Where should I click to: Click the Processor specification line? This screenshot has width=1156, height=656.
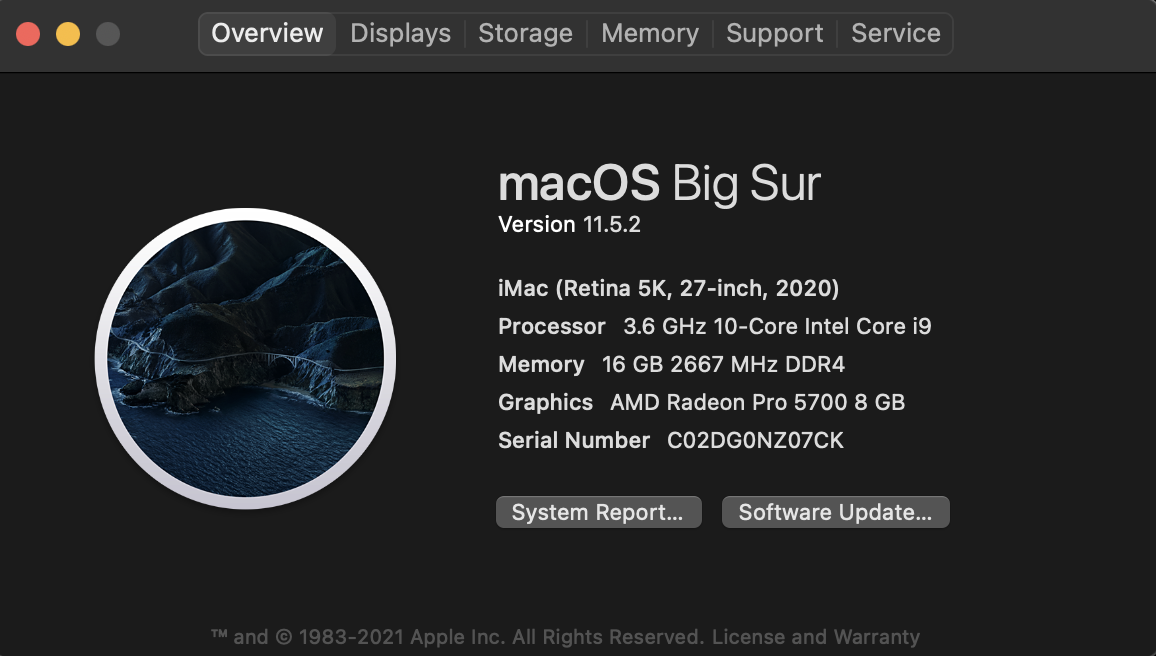[714, 327]
